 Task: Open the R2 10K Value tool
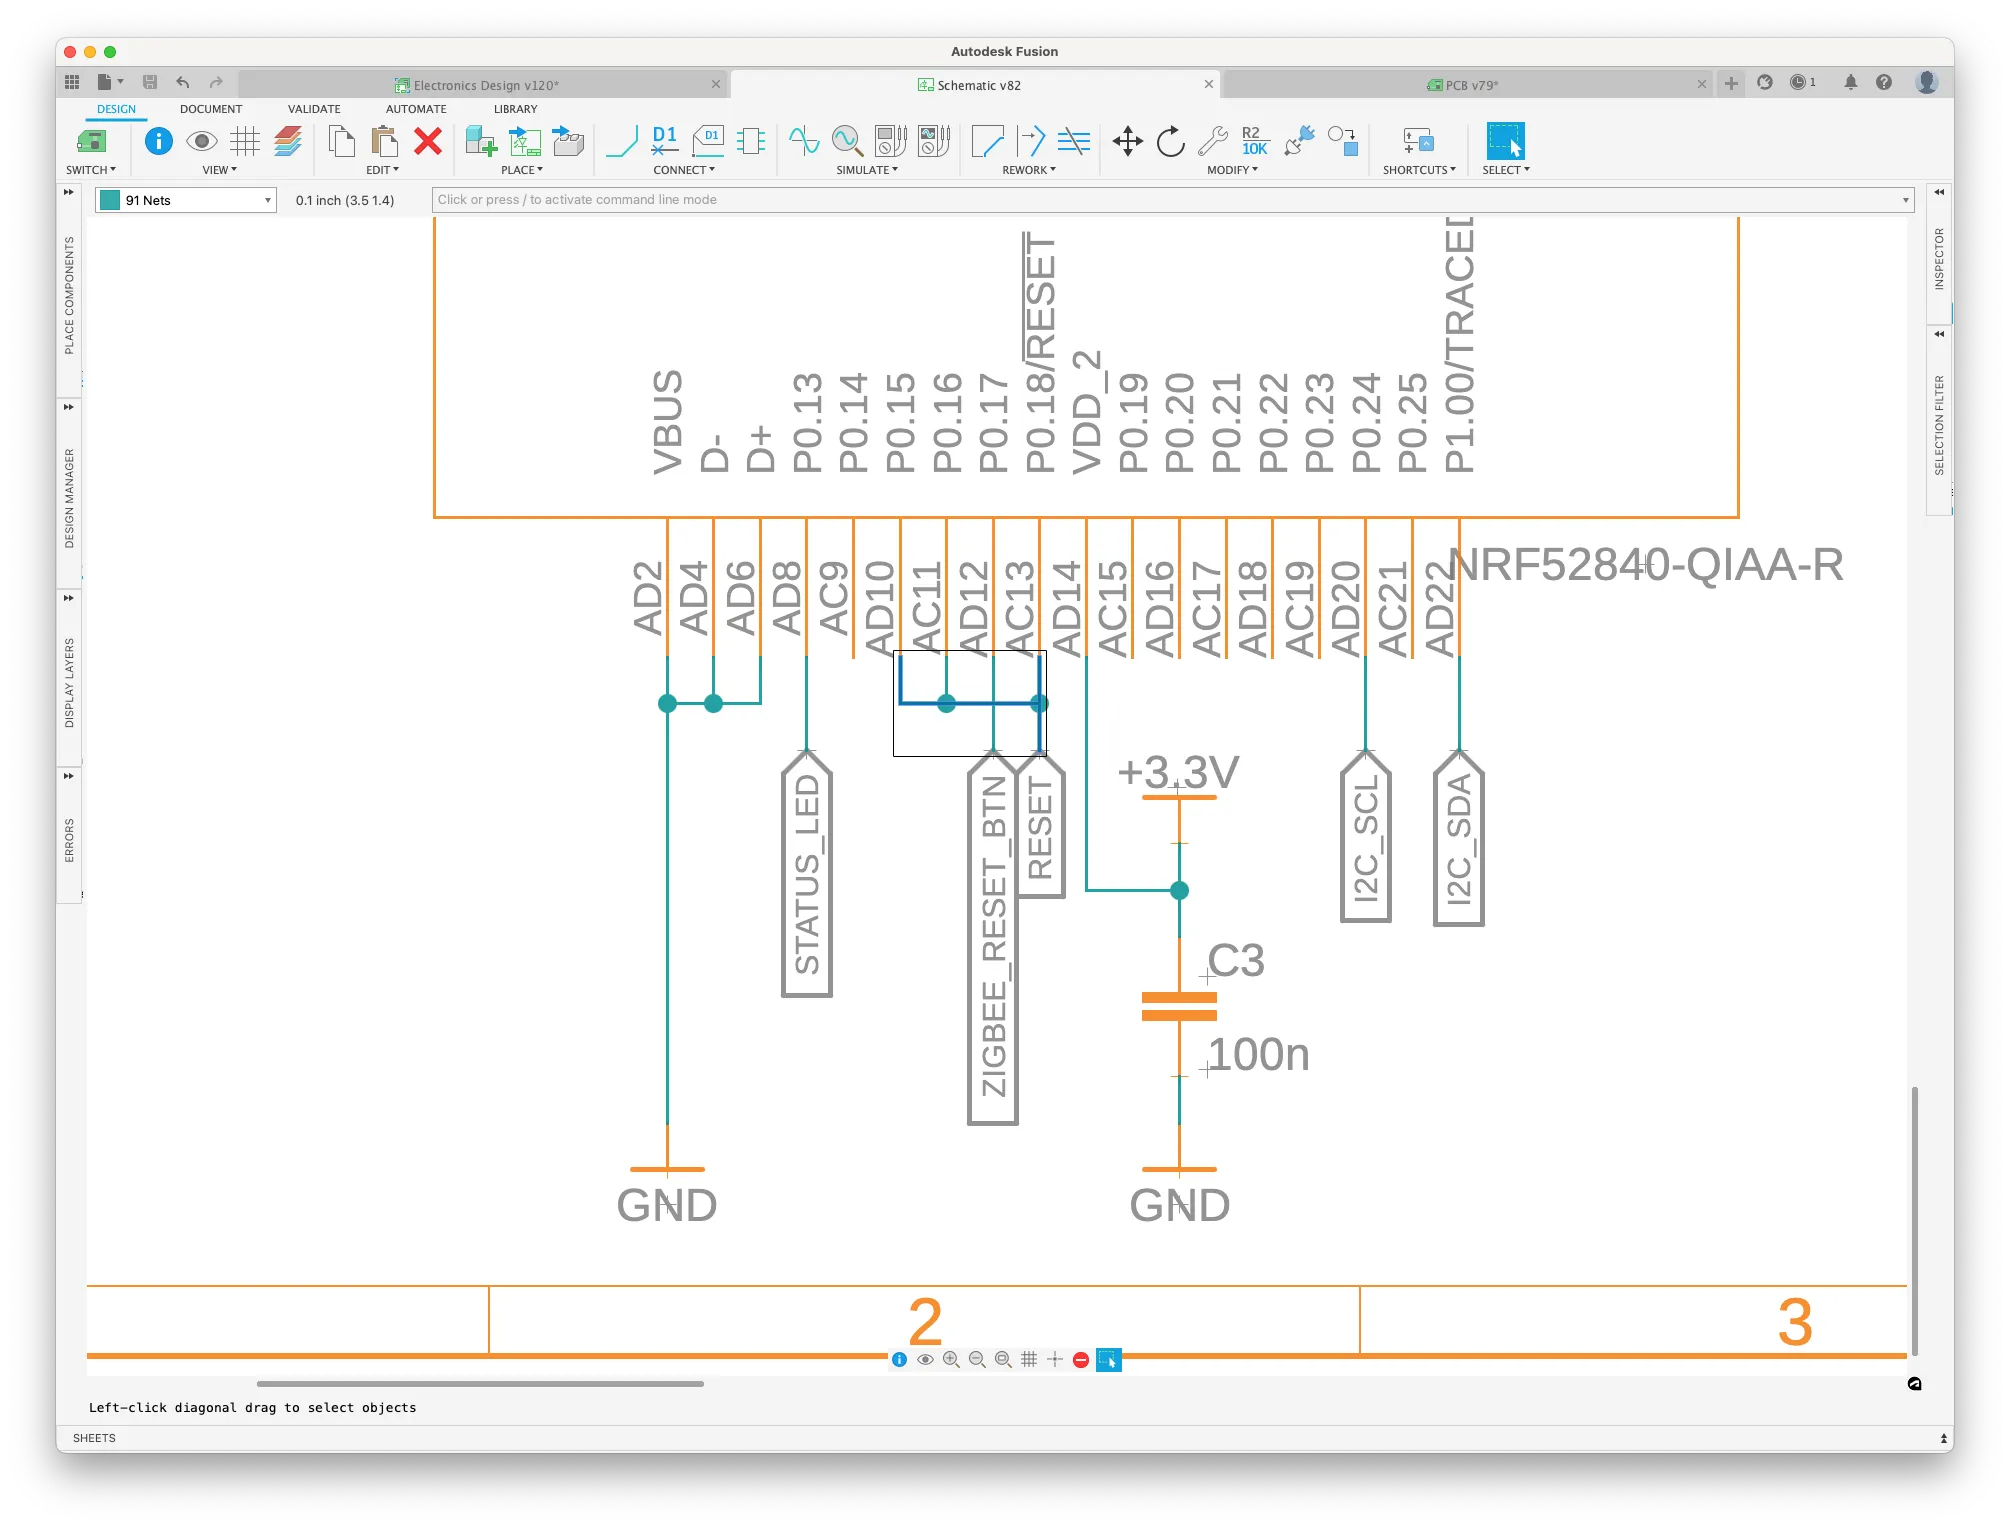(x=1254, y=141)
